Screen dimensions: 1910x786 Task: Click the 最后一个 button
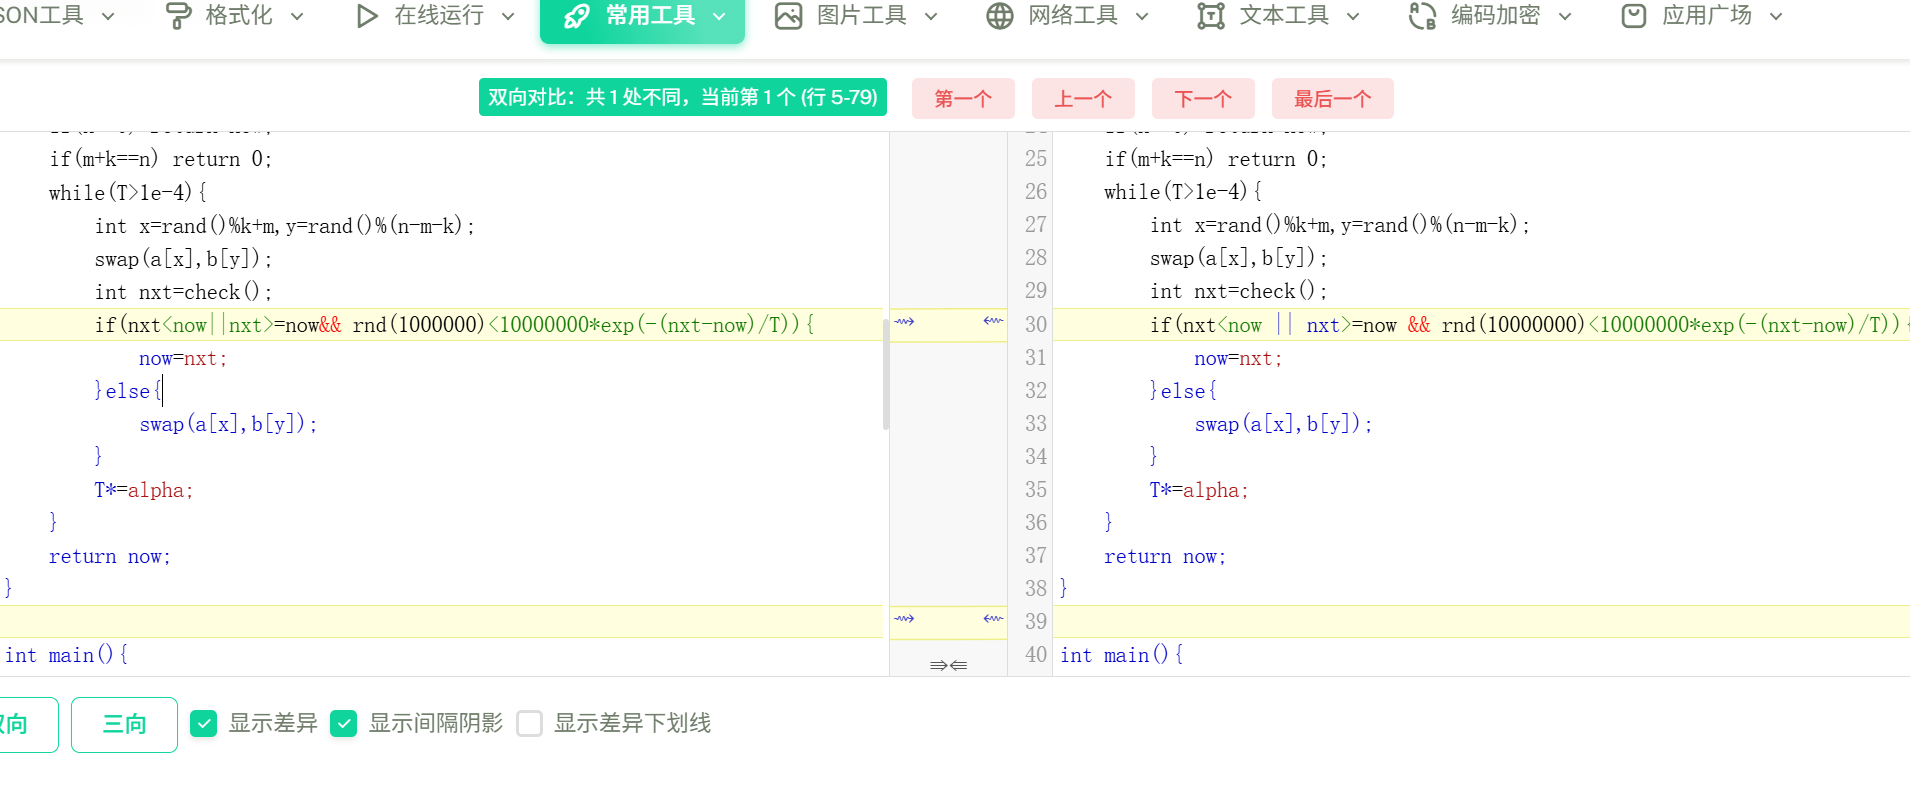(x=1332, y=99)
